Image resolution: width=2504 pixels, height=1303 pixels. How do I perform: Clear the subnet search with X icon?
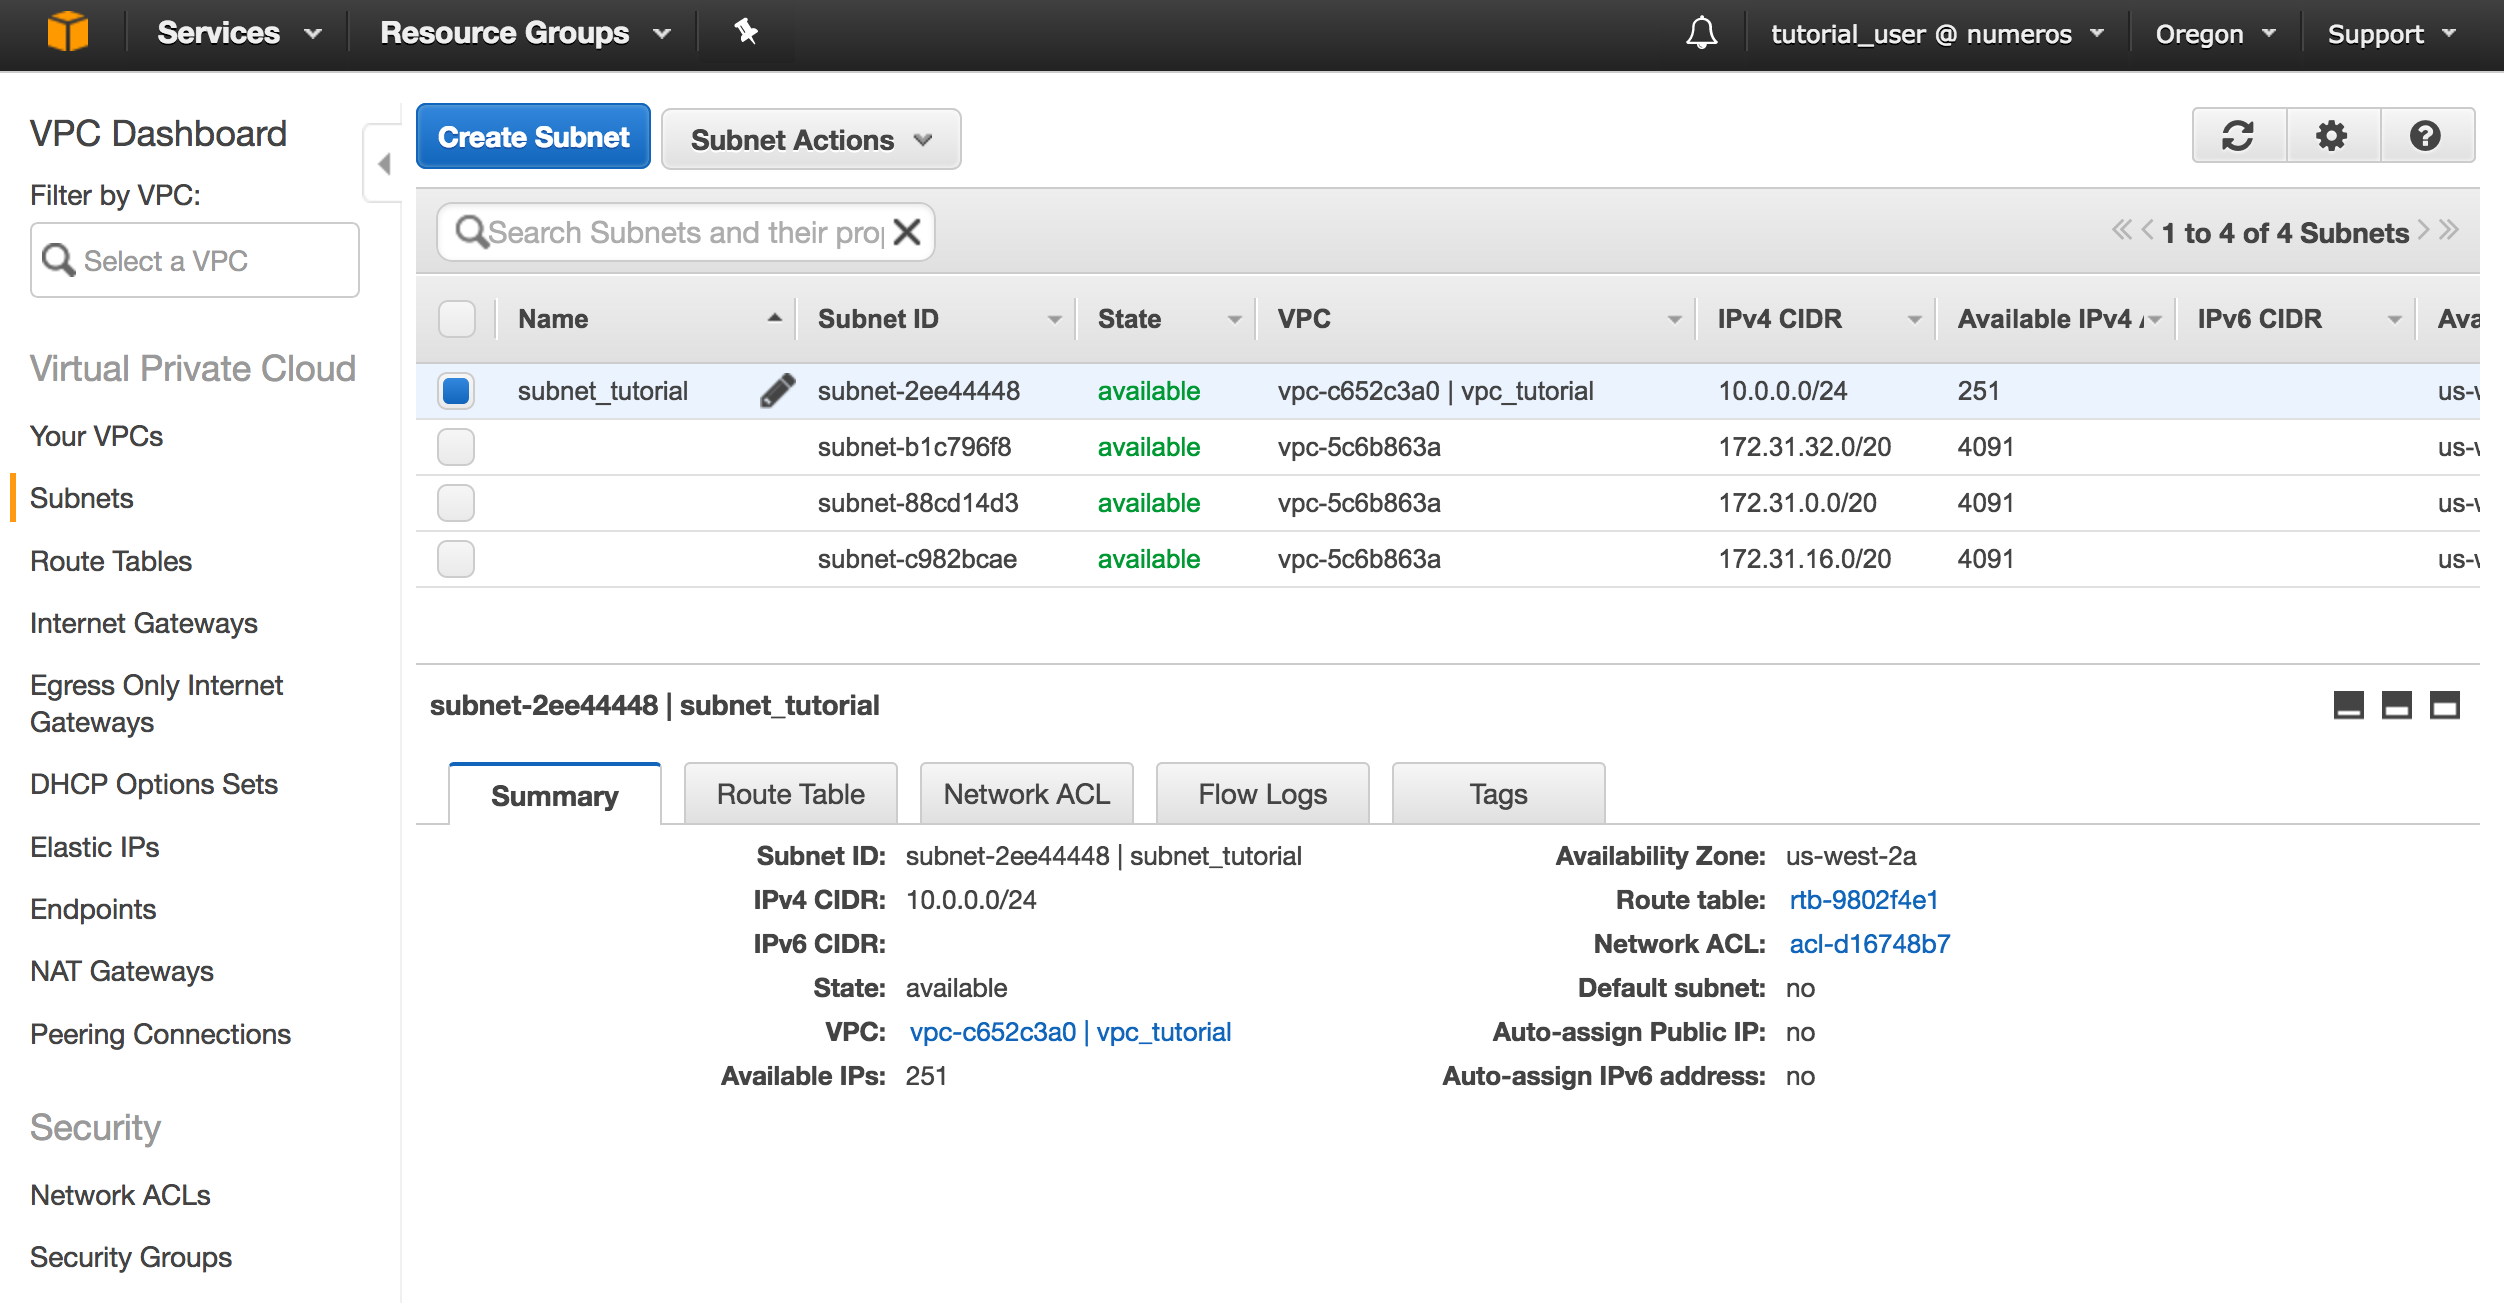point(907,232)
